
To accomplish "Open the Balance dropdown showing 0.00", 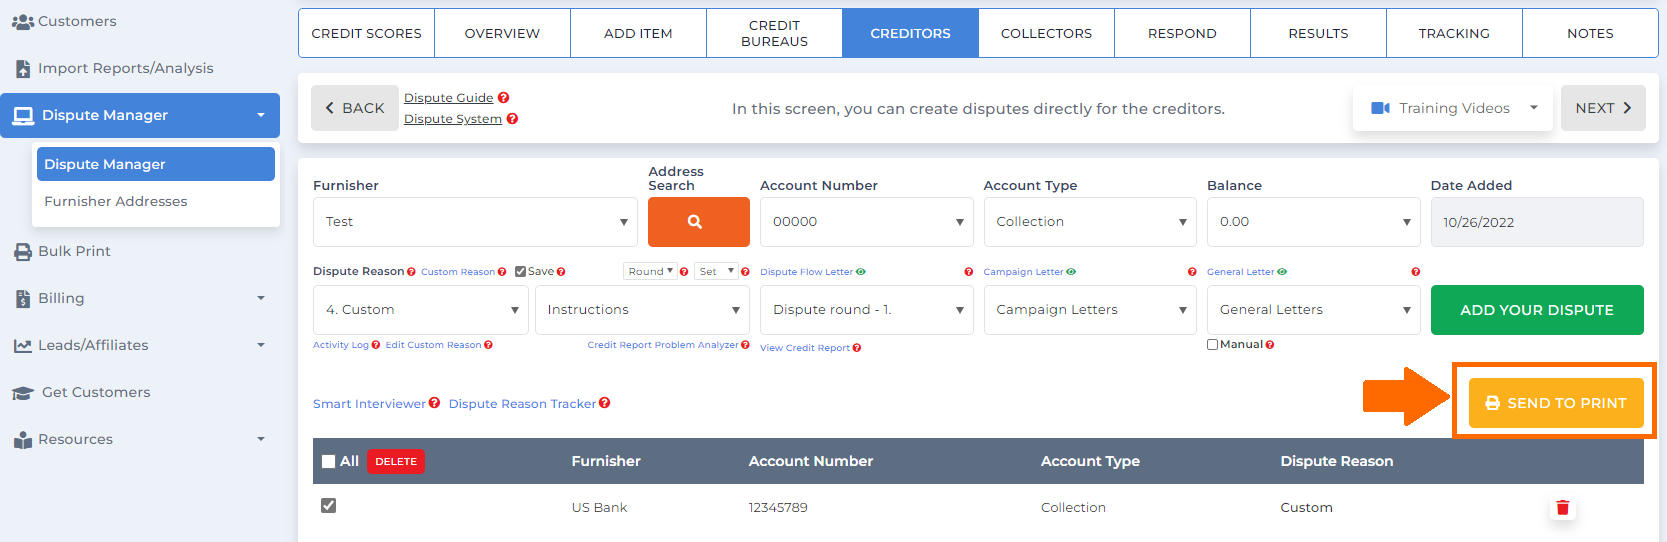I will point(1313,222).
